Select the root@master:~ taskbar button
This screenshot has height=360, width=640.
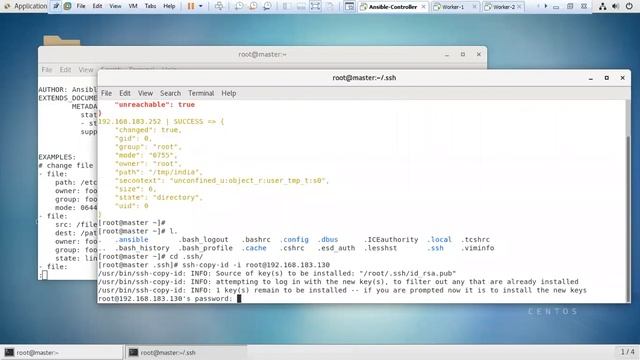[x=62, y=353]
